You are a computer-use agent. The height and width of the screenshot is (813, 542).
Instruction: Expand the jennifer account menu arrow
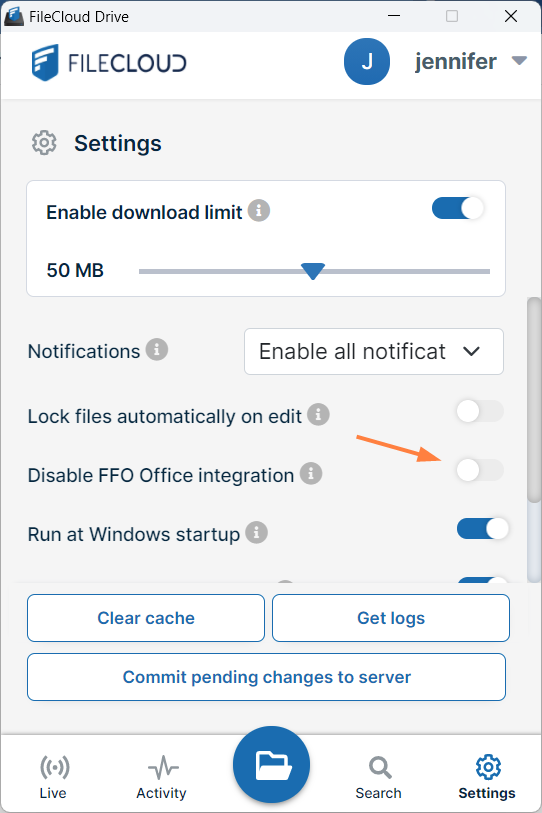[x=519, y=61]
